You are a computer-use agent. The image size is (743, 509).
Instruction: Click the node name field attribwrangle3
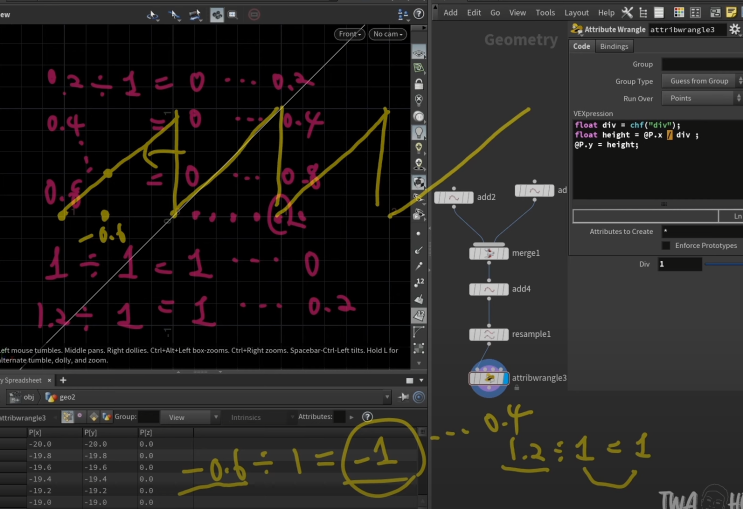click(x=687, y=29)
